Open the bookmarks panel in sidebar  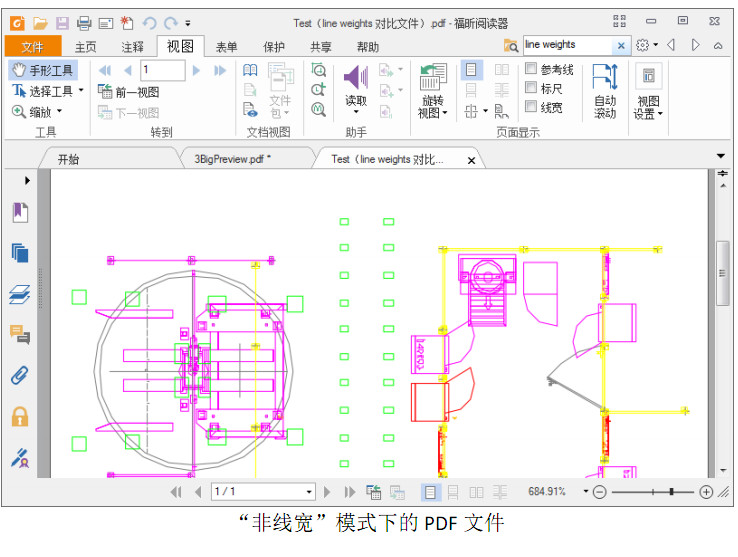[x=20, y=212]
